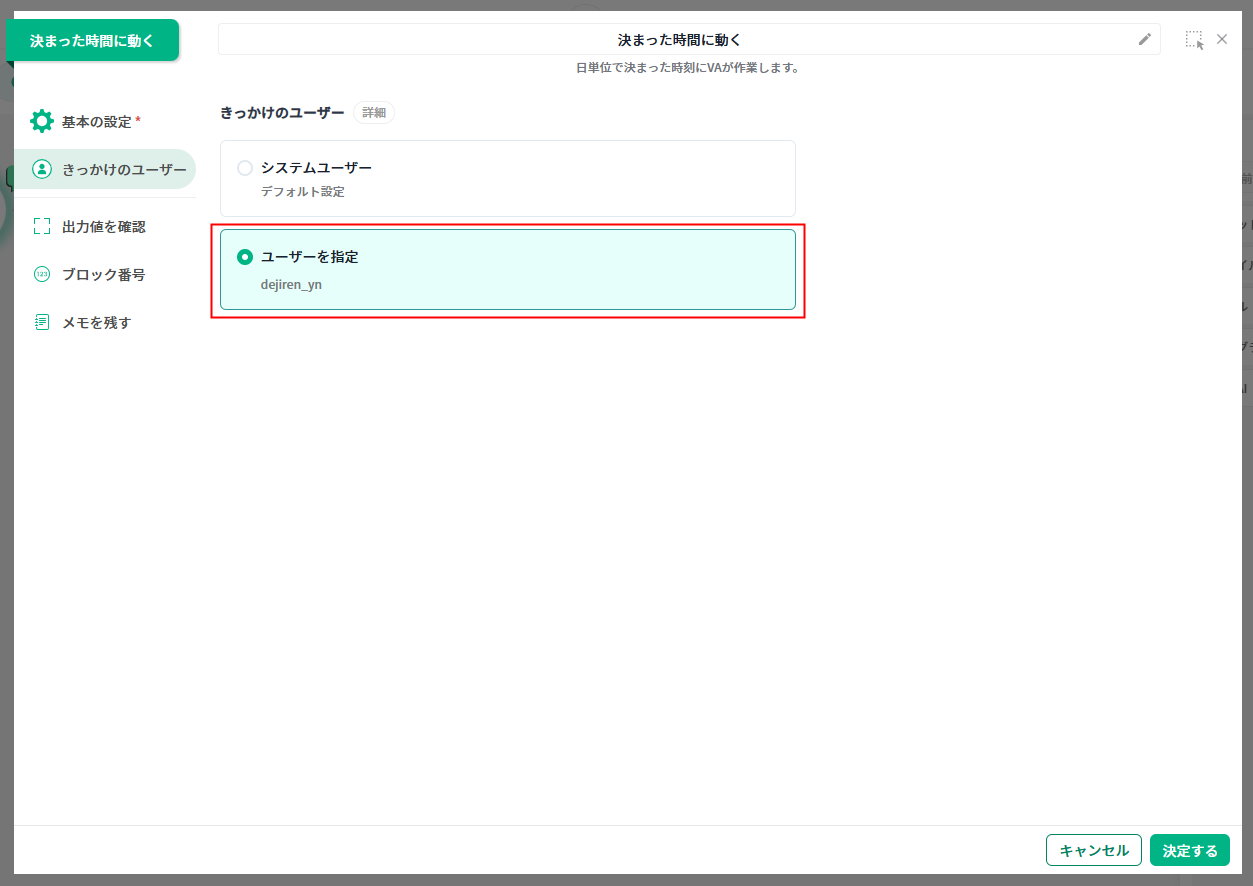Image resolution: width=1253 pixels, height=886 pixels.
Task: Open the メモを残す section
Action: coord(96,322)
